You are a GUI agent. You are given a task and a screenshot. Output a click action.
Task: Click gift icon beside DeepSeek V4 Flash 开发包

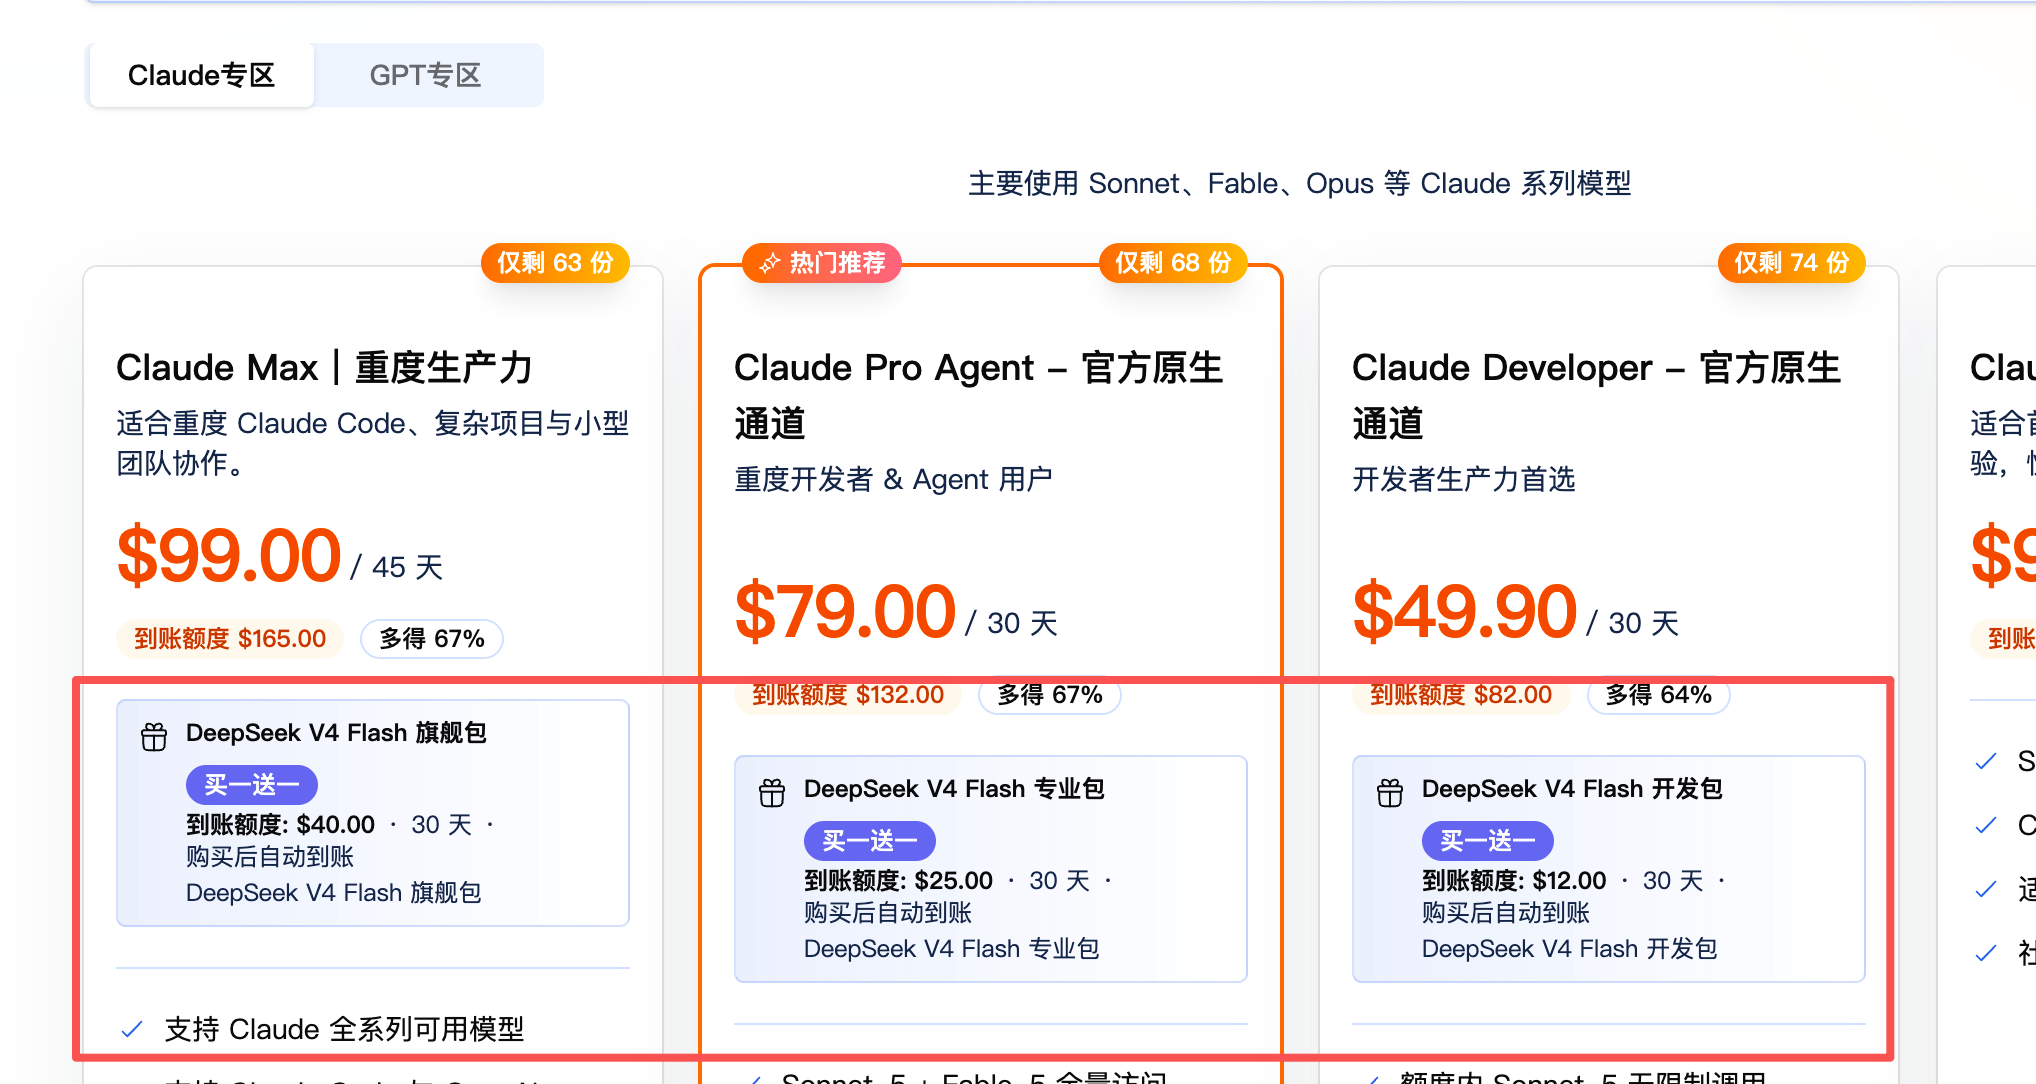click(1390, 793)
